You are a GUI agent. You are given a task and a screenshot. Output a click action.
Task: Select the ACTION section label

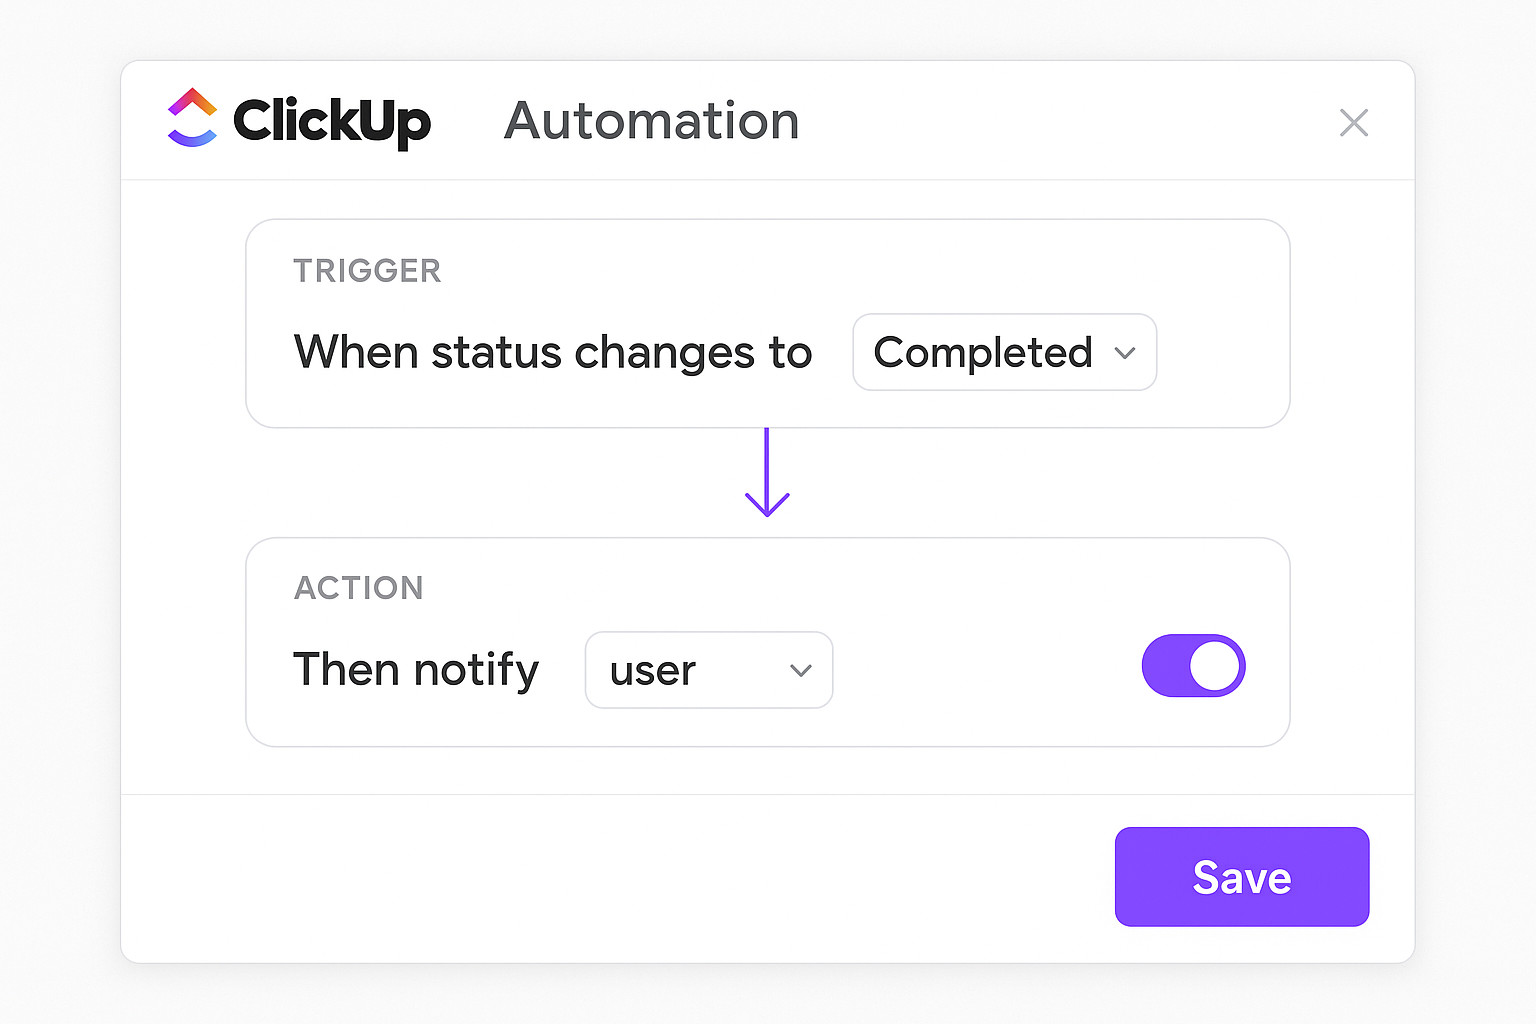click(x=358, y=588)
